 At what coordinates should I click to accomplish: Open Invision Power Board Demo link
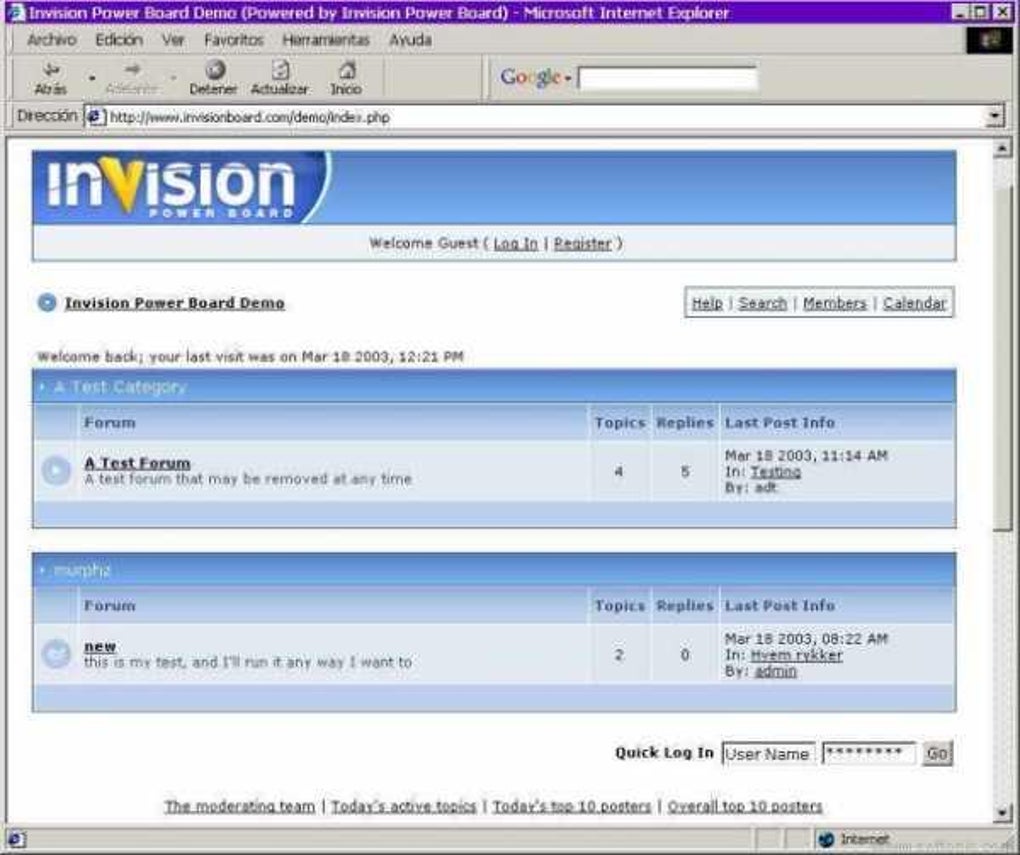click(x=174, y=303)
